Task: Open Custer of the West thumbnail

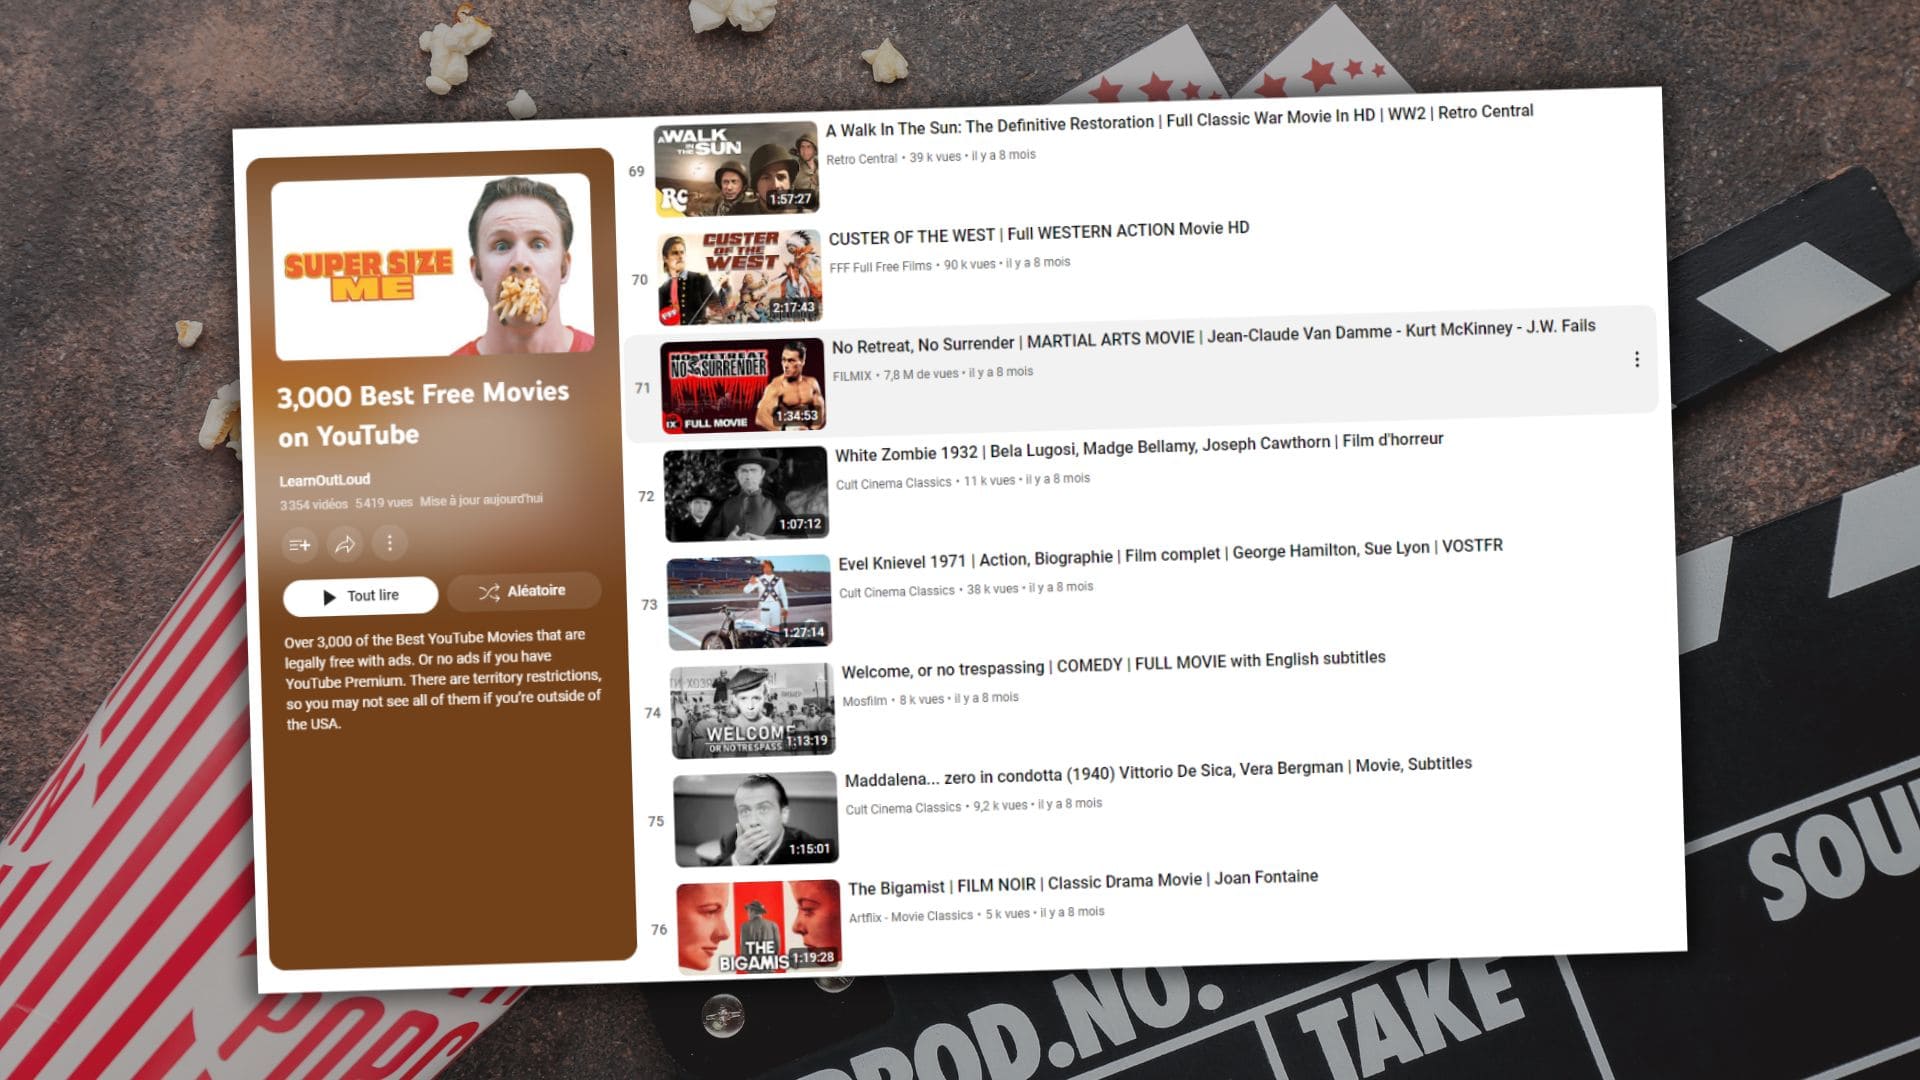Action: pos(740,277)
